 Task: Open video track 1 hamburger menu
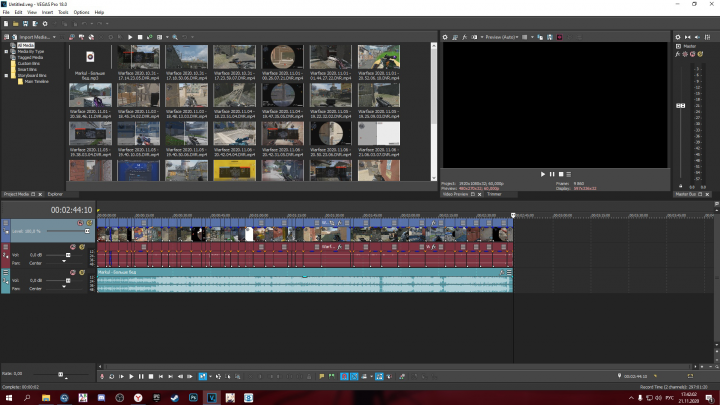(6, 223)
